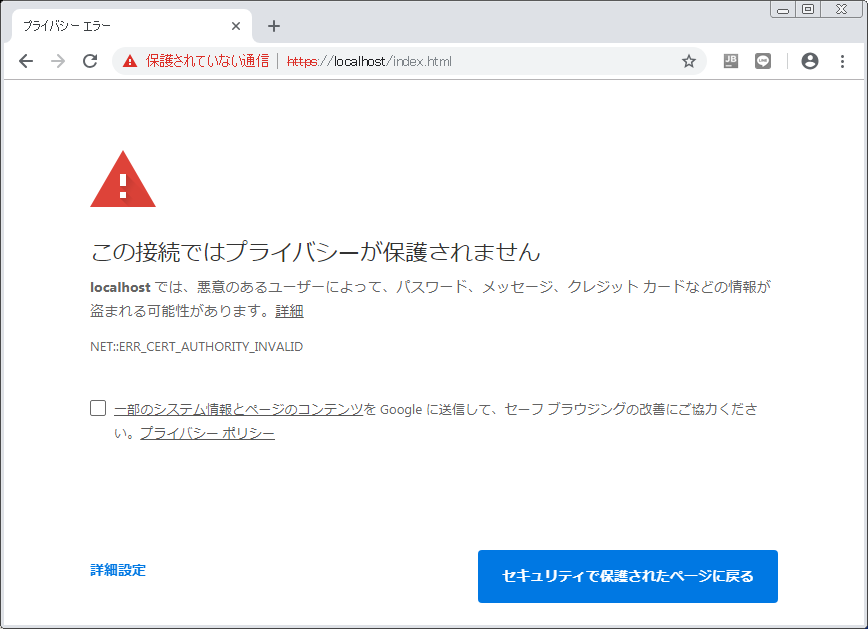Close the プライバシー エラー tab

click(236, 26)
